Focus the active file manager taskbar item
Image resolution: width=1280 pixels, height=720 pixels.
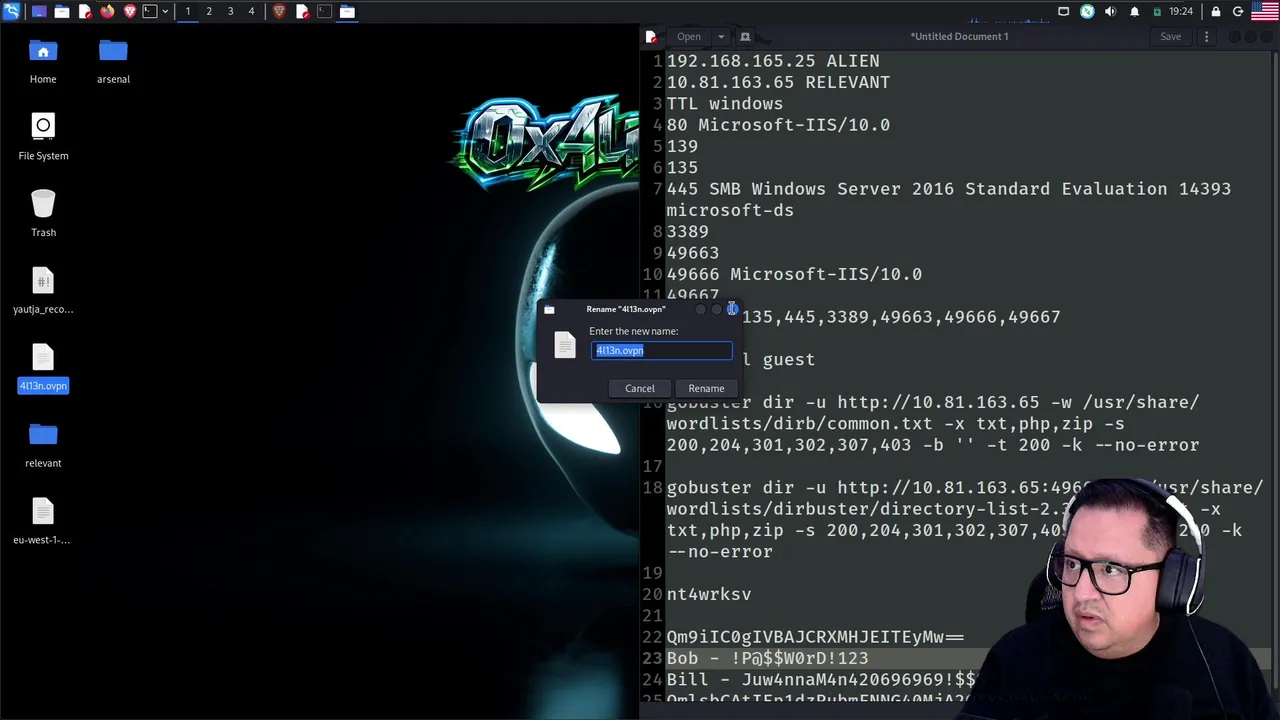coord(347,11)
